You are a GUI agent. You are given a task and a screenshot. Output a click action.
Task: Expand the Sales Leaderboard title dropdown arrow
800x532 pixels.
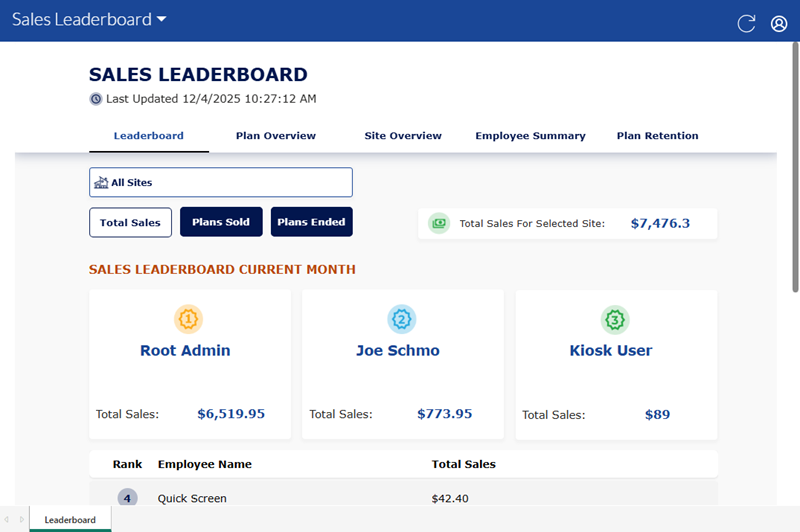pos(162,20)
